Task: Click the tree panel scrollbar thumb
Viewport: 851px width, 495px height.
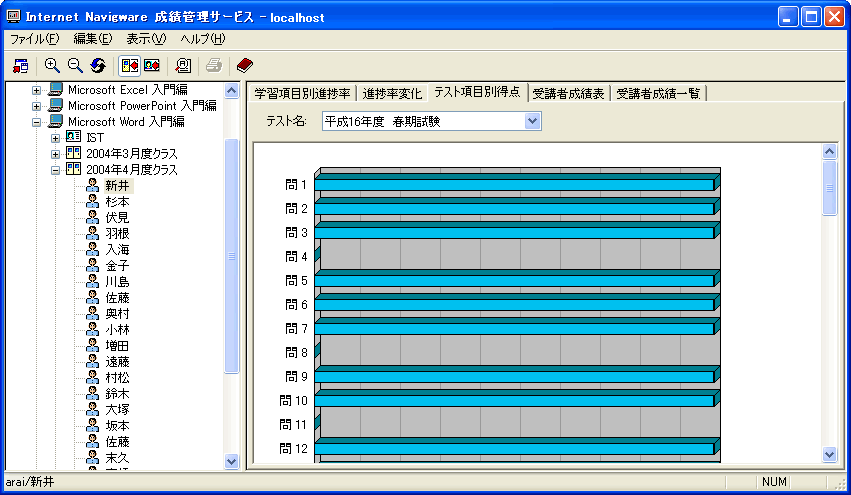Action: [x=232, y=256]
